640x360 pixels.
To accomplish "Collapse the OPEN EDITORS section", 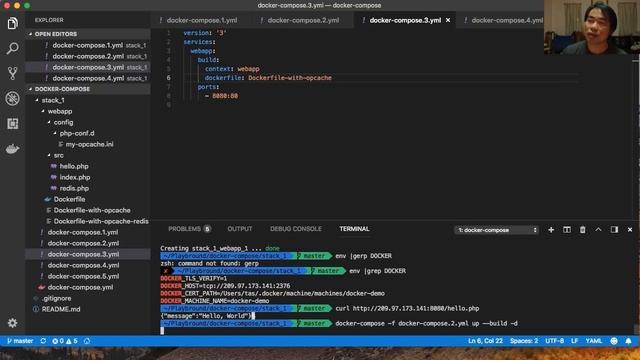I will click(x=88, y=34).
